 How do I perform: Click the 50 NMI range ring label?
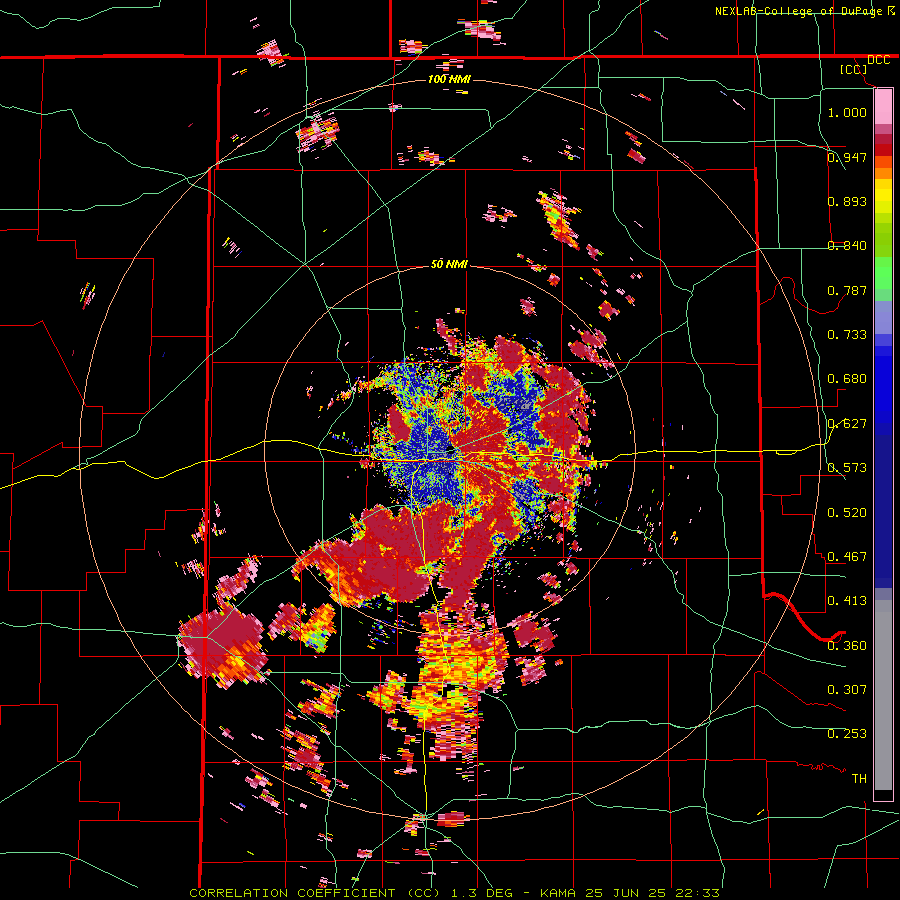point(449,264)
